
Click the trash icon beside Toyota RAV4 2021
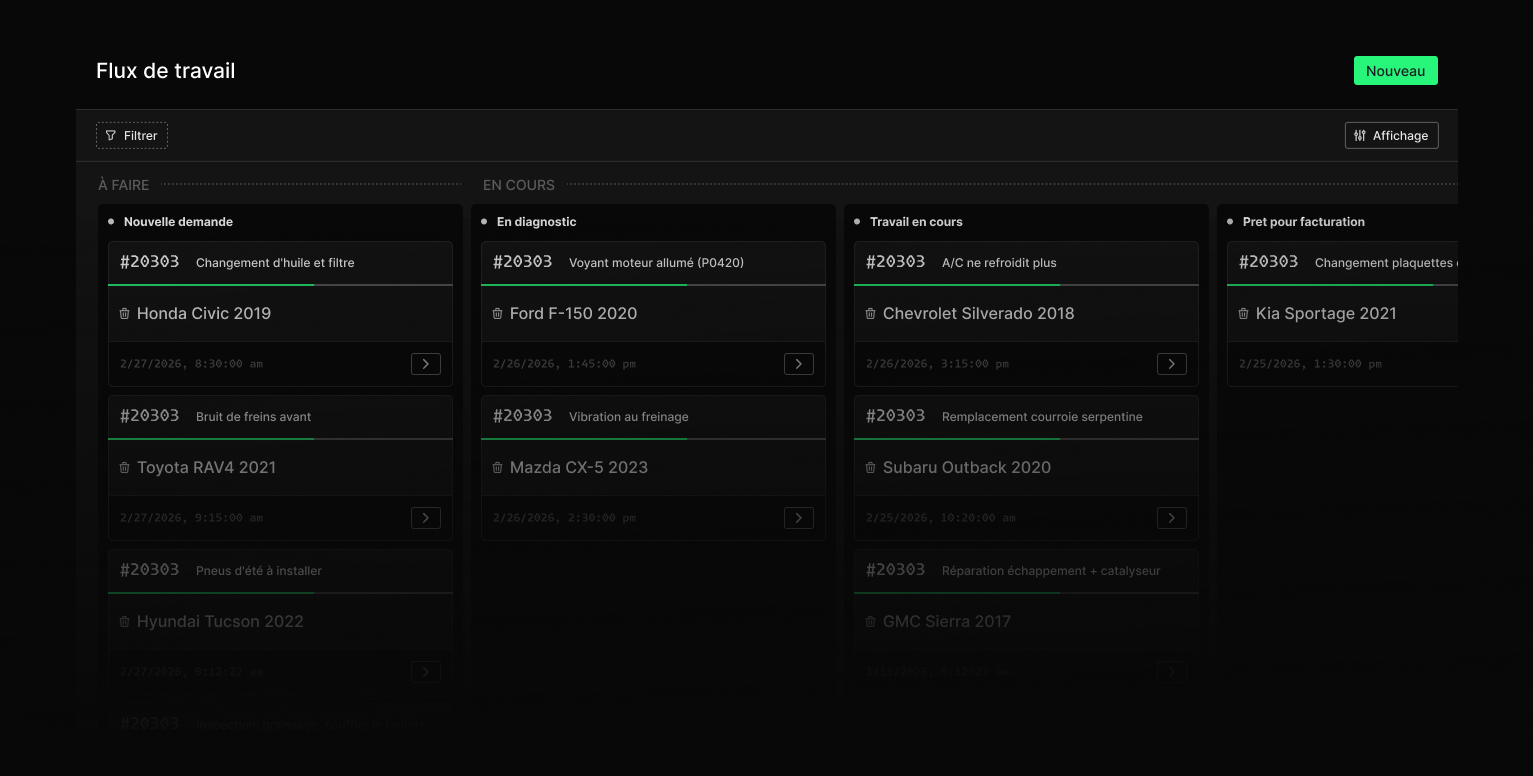point(125,468)
